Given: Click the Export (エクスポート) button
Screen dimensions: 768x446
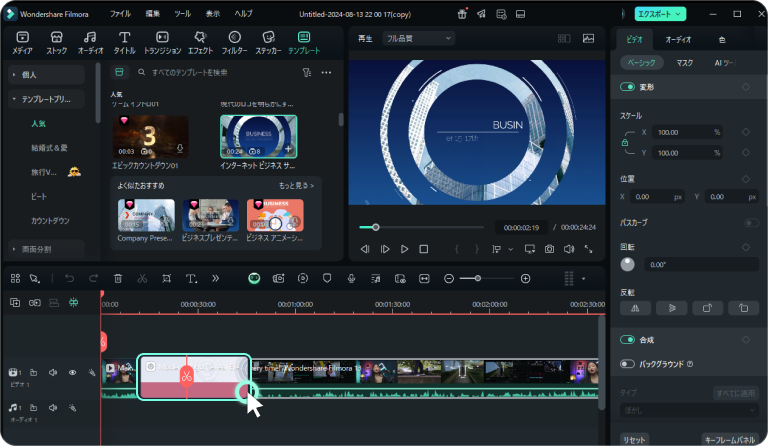Looking at the screenshot, I should point(660,14).
